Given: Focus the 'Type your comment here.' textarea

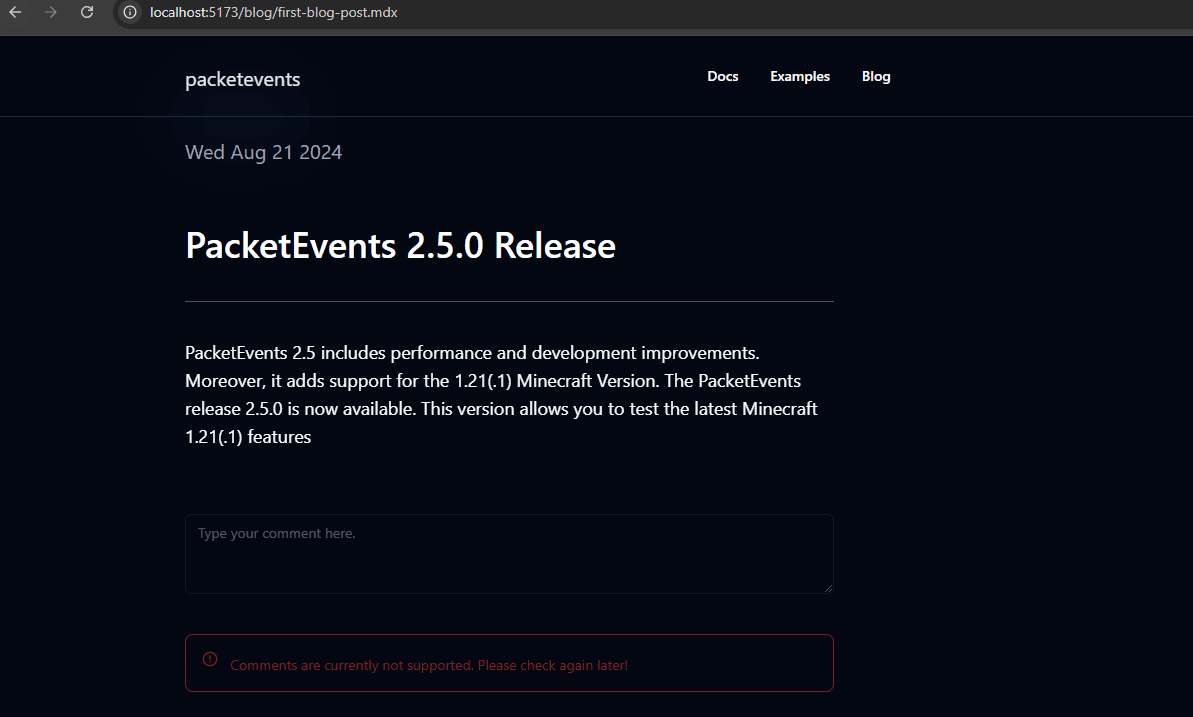Looking at the screenshot, I should tap(509, 554).
